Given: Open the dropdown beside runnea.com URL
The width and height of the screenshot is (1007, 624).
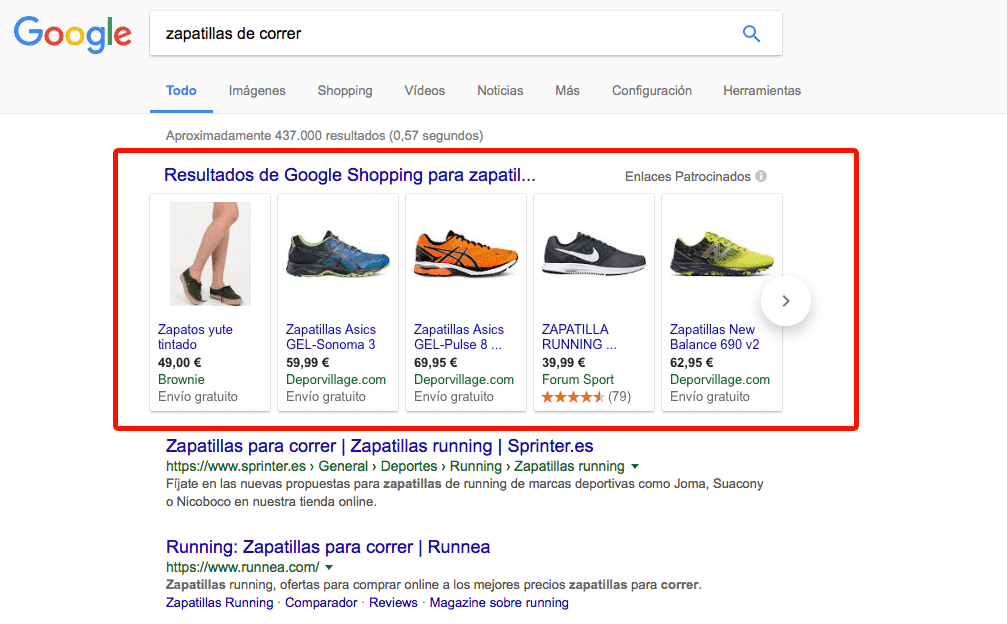Looking at the screenshot, I should 330,565.
